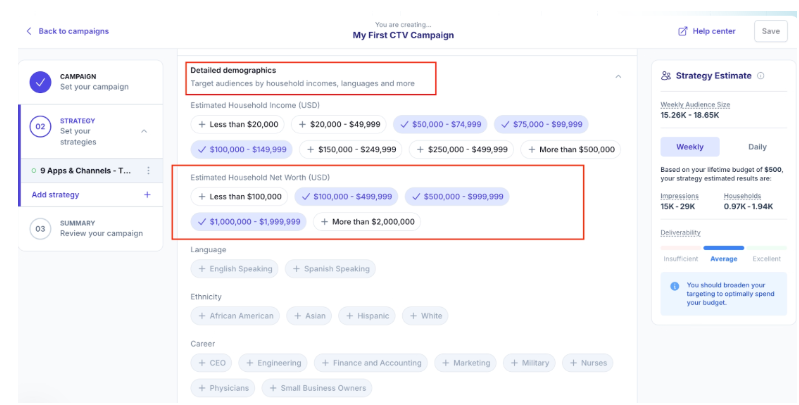The height and width of the screenshot is (405, 799).
Task: Select the $250,000 - $499,999 income chip
Action: 461,150
